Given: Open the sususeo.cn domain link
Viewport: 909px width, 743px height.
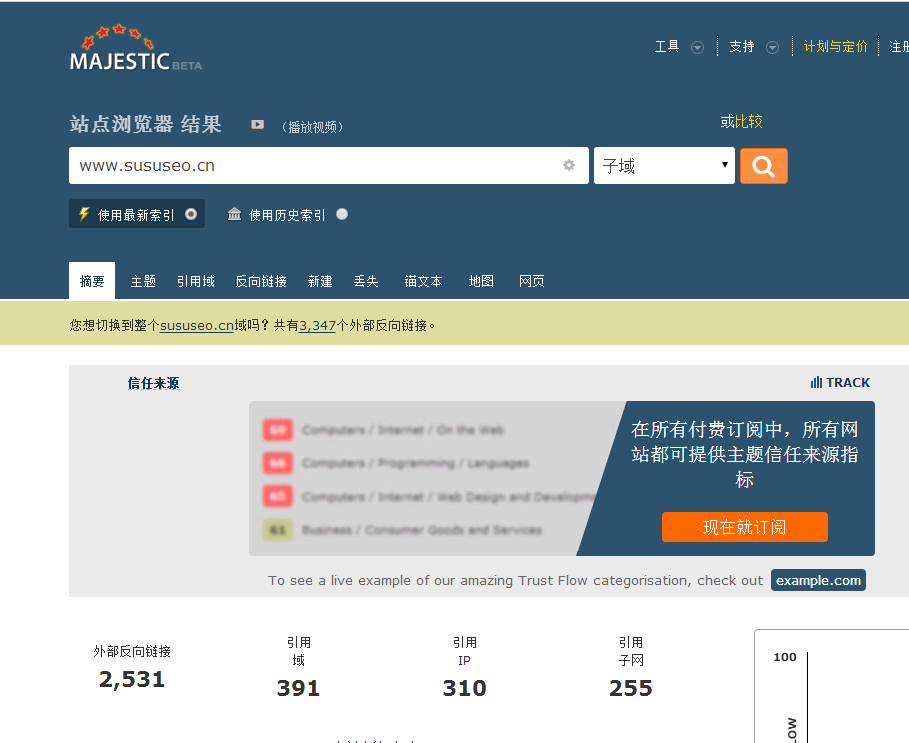Looking at the screenshot, I should coord(196,325).
